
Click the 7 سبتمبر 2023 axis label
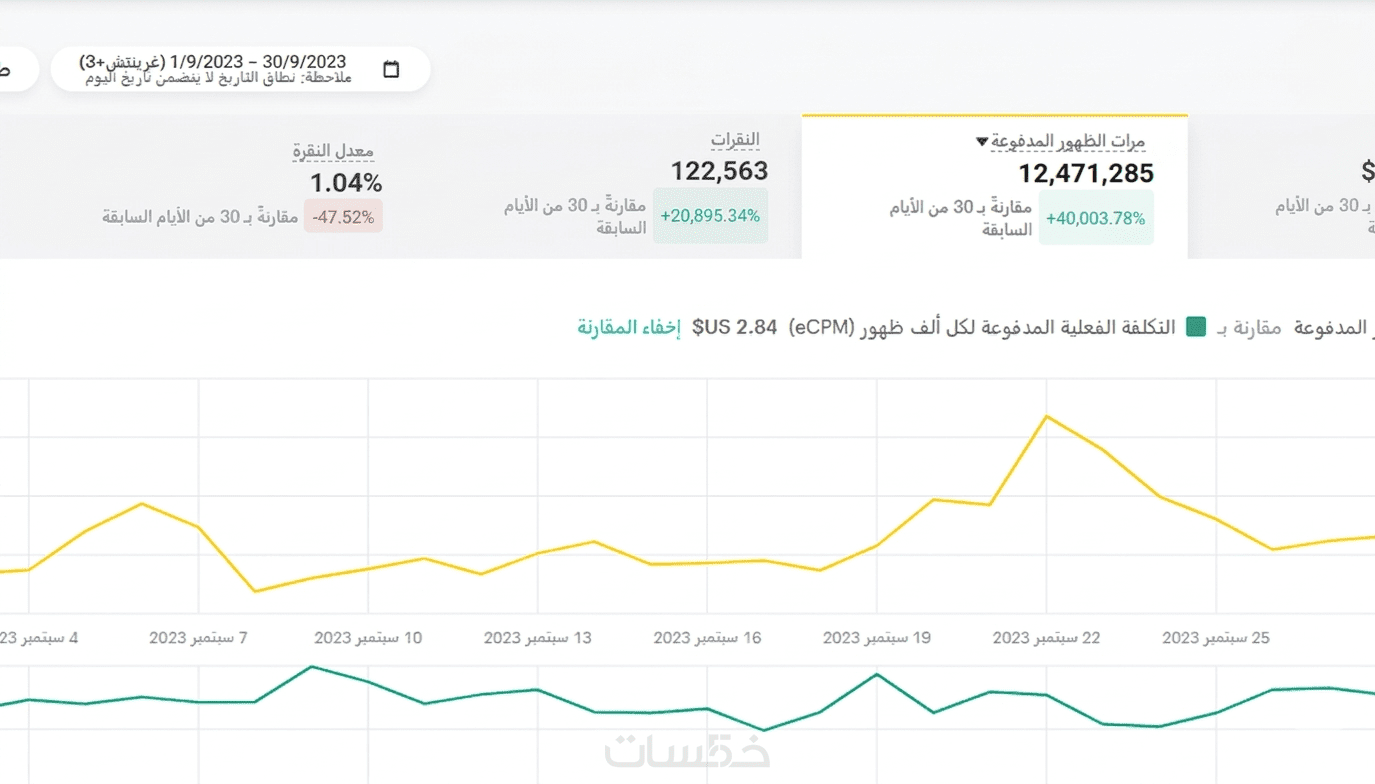(198, 638)
